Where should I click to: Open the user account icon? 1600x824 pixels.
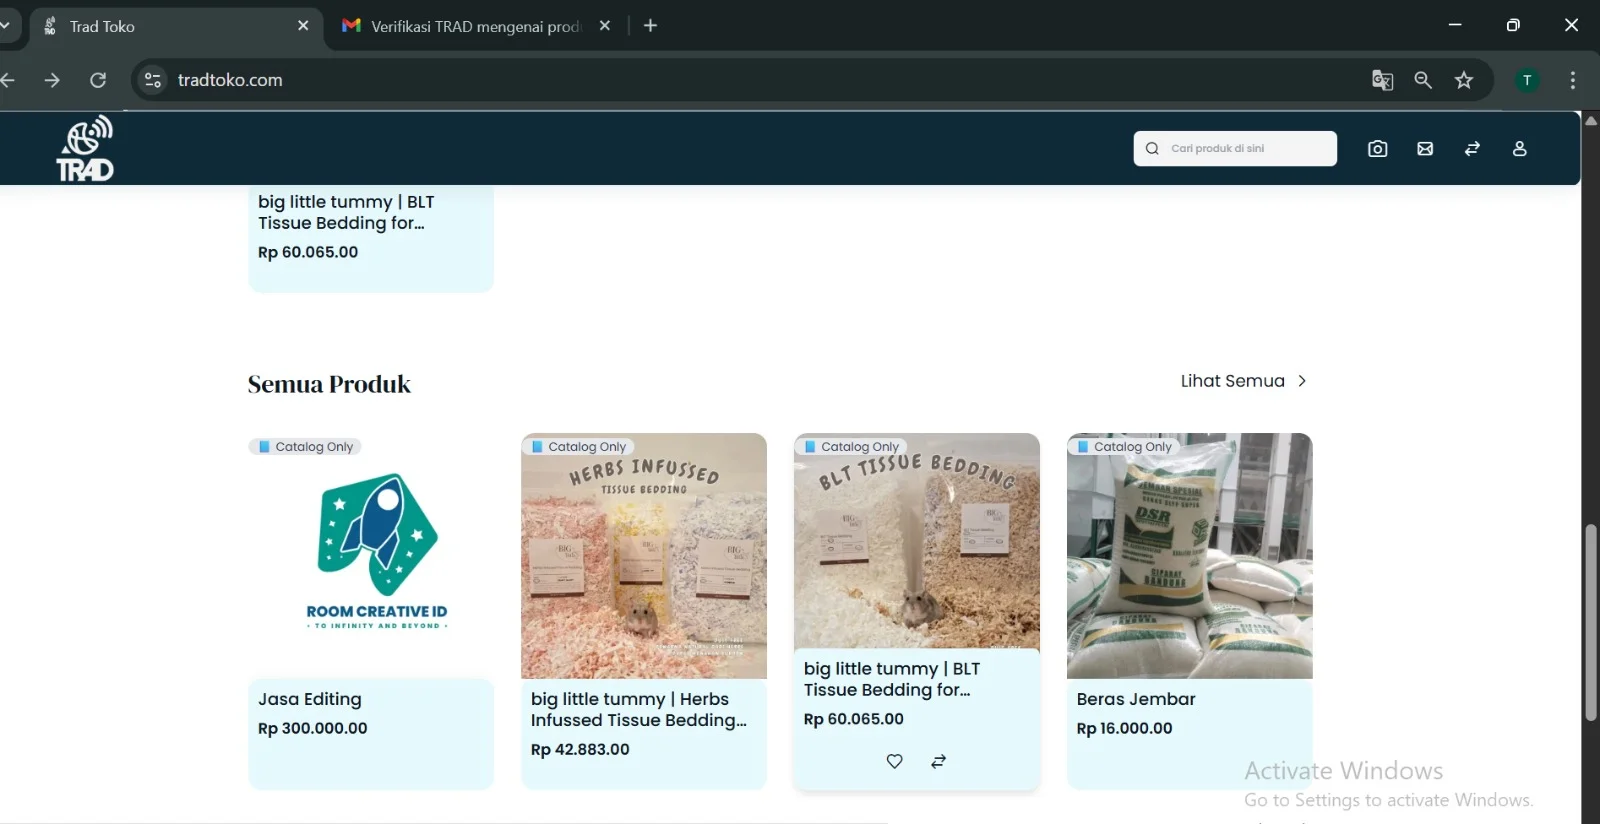(x=1519, y=149)
